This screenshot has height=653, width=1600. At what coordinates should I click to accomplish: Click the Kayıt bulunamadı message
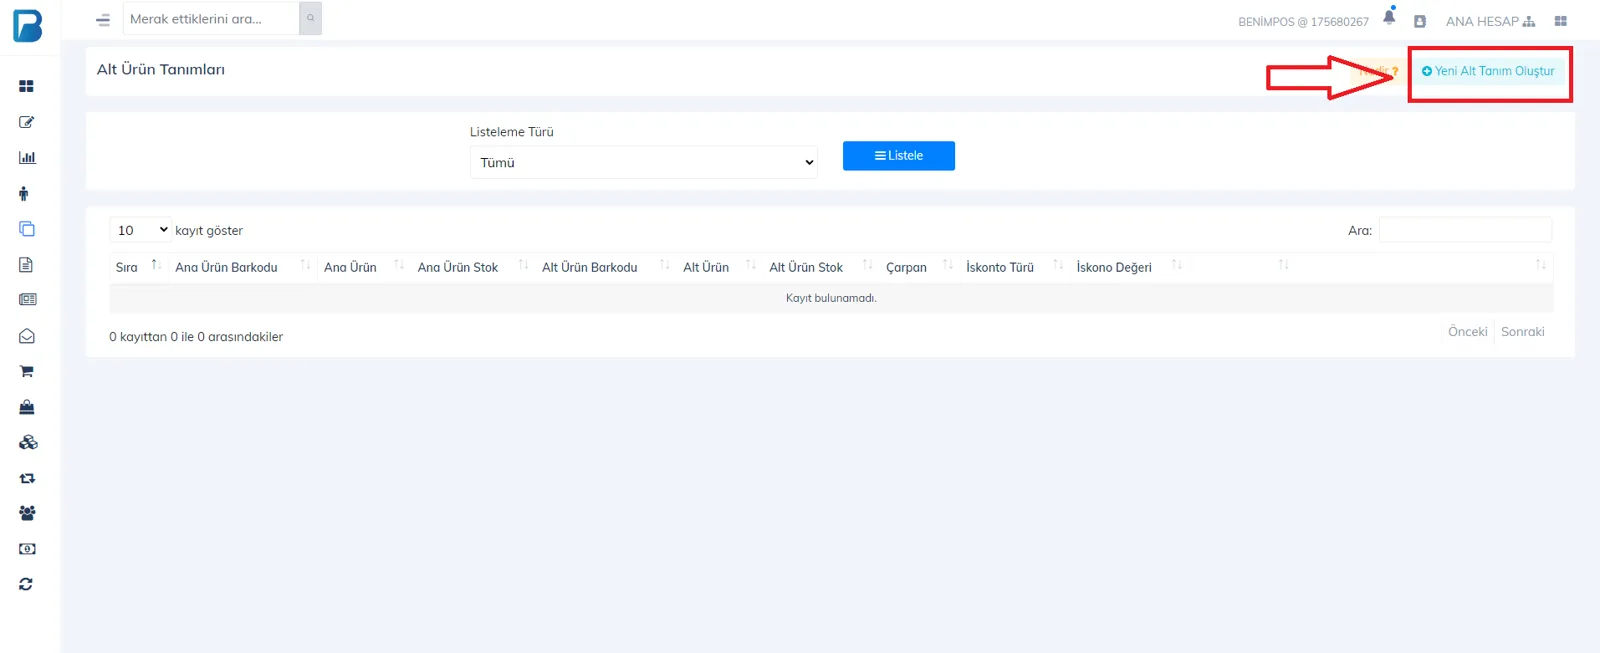pos(831,298)
